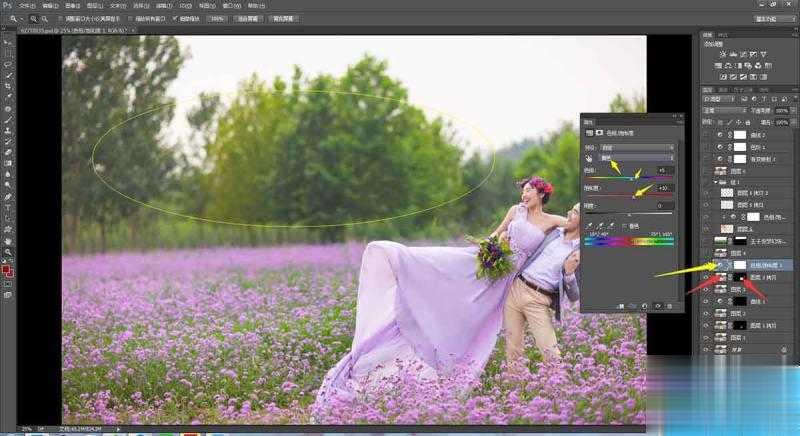The height and width of the screenshot is (436, 800).
Task: Select the Eraser tool
Action: tap(8, 152)
